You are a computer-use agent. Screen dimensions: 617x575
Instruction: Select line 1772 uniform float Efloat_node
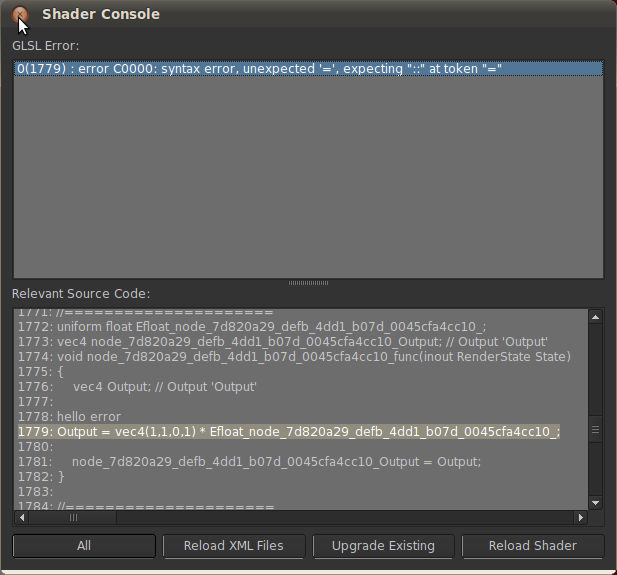pyautogui.click(x=252, y=327)
